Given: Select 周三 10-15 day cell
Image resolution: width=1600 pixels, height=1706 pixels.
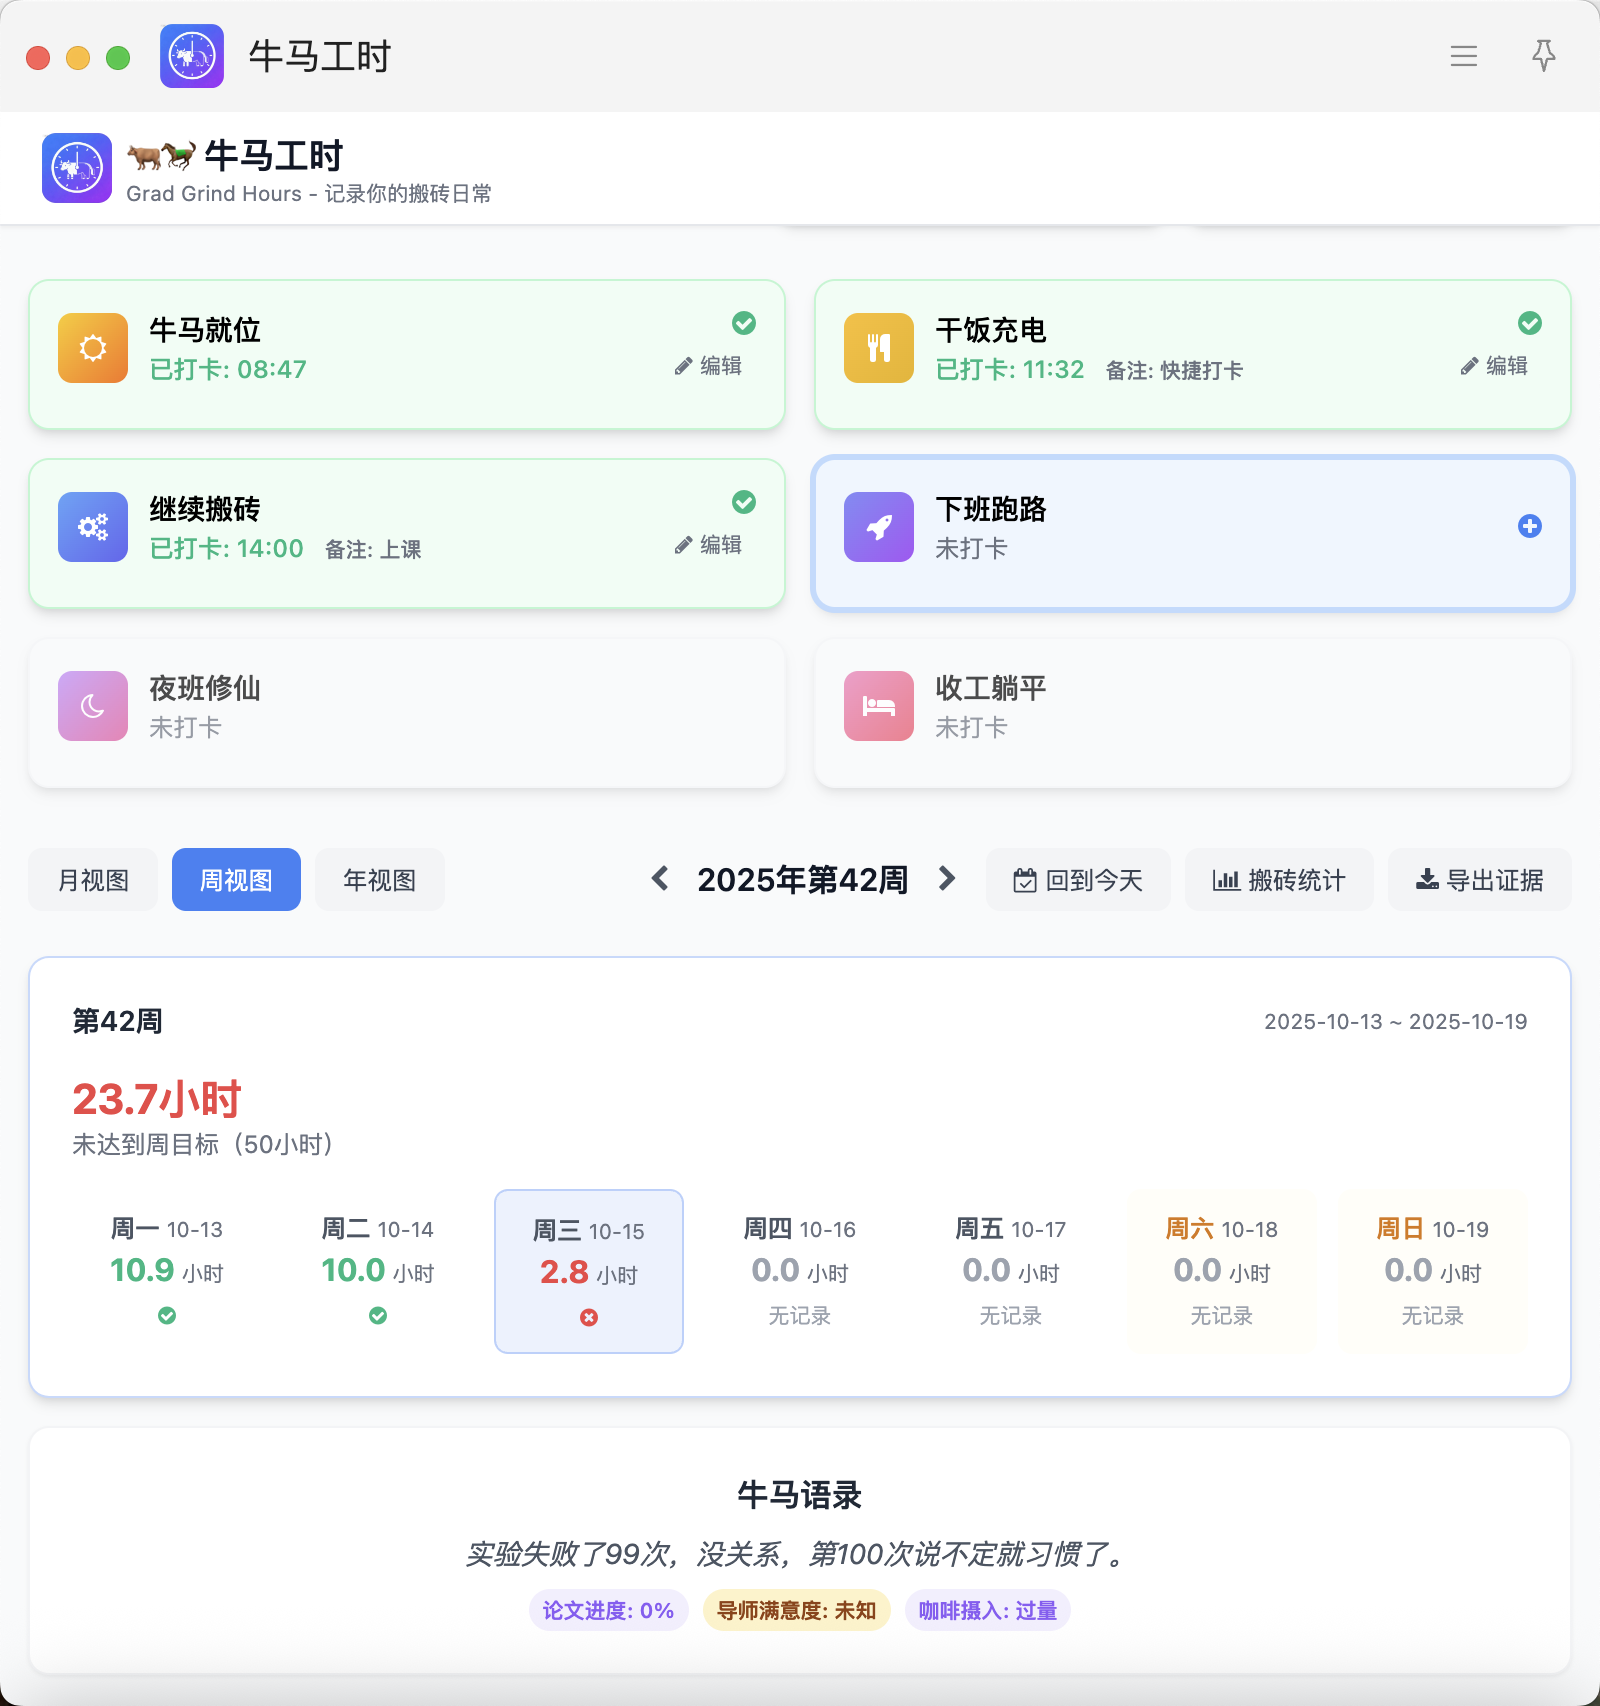Looking at the screenshot, I should click(x=589, y=1271).
